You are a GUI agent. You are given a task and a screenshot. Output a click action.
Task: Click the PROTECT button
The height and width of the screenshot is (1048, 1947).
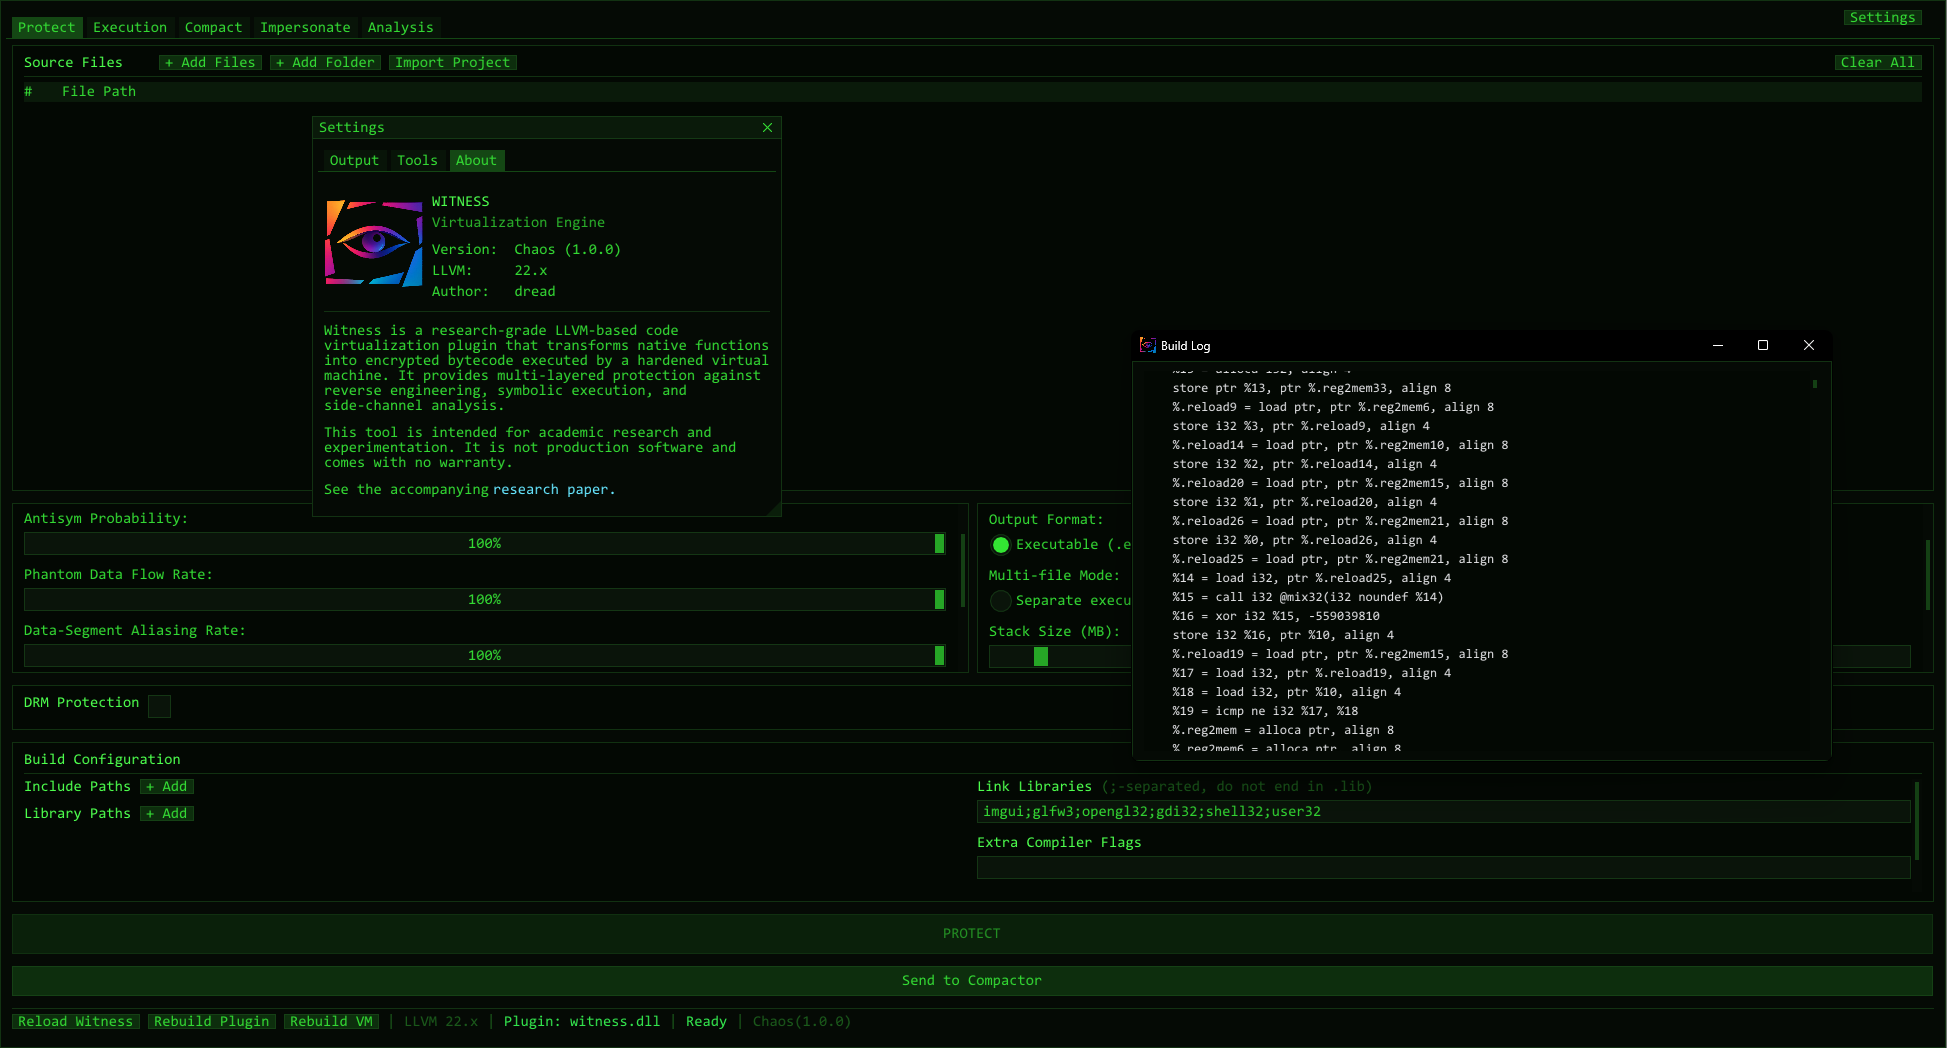(971, 933)
